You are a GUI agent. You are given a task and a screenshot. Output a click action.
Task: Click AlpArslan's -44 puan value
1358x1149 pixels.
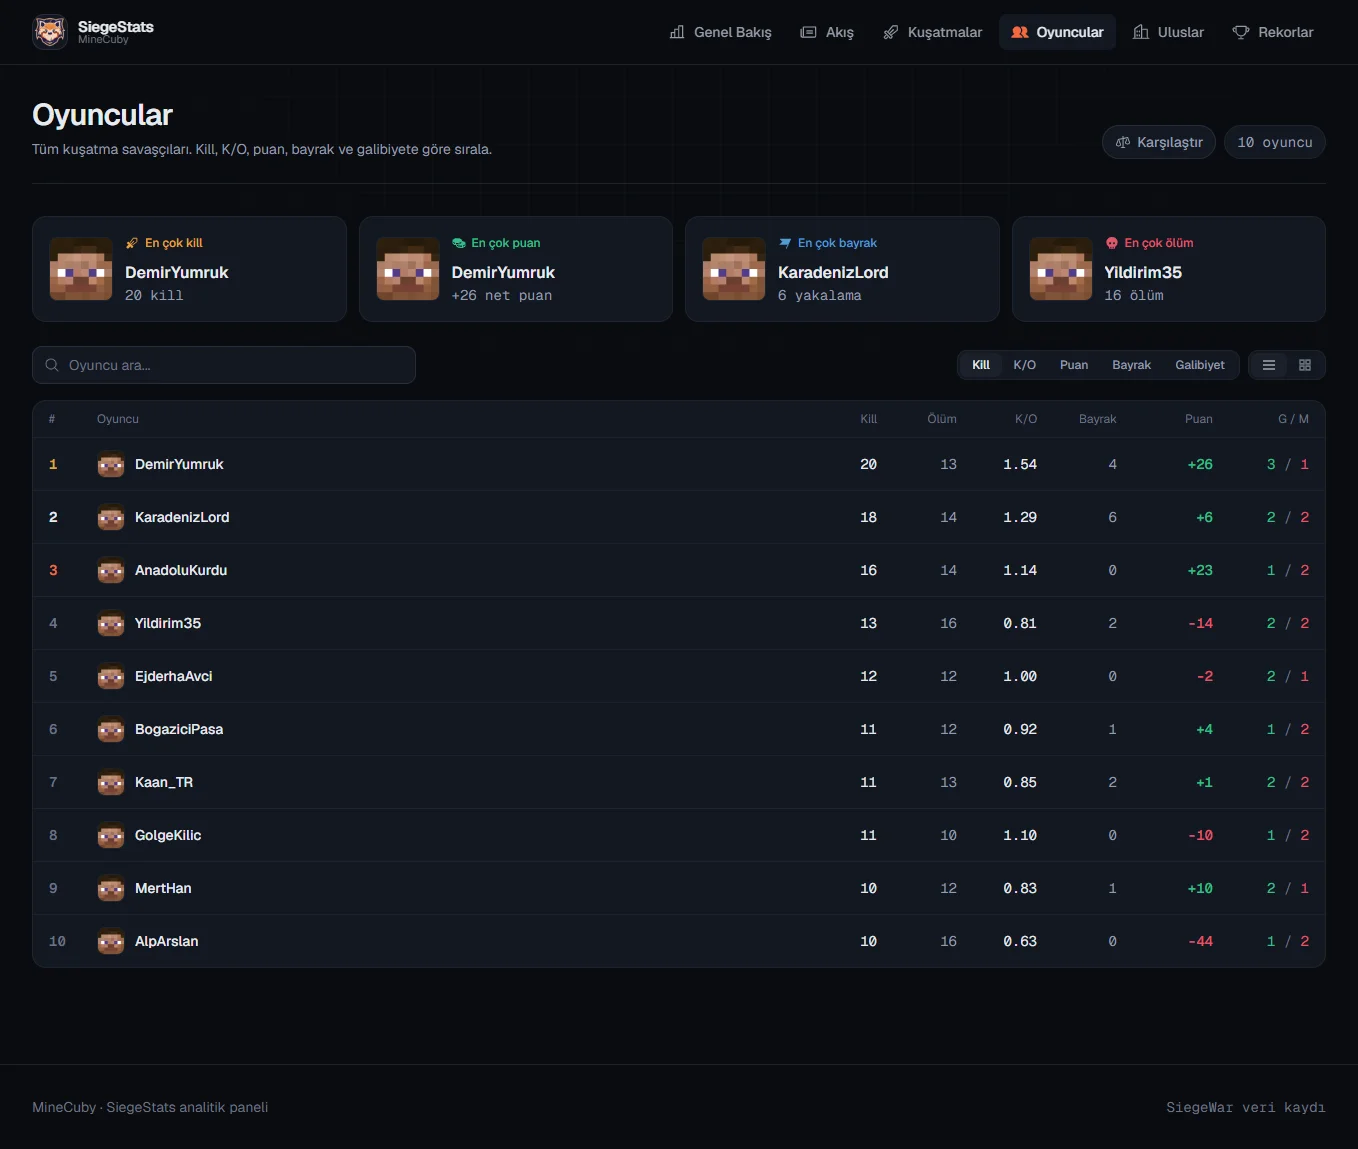1200,941
